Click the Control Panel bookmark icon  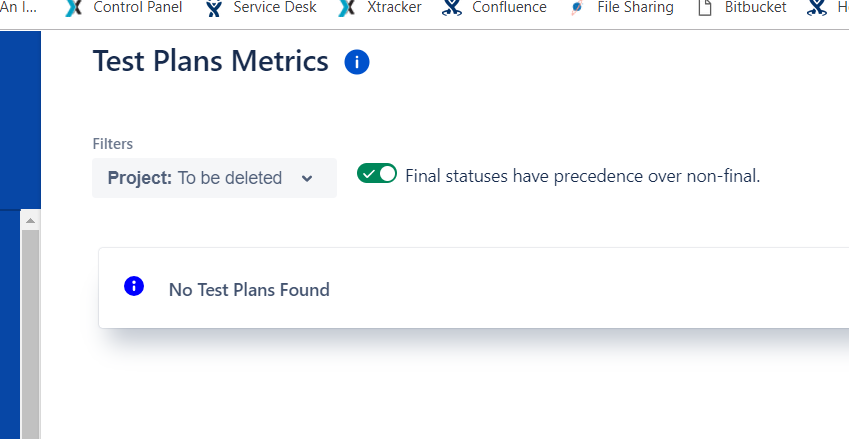[74, 8]
